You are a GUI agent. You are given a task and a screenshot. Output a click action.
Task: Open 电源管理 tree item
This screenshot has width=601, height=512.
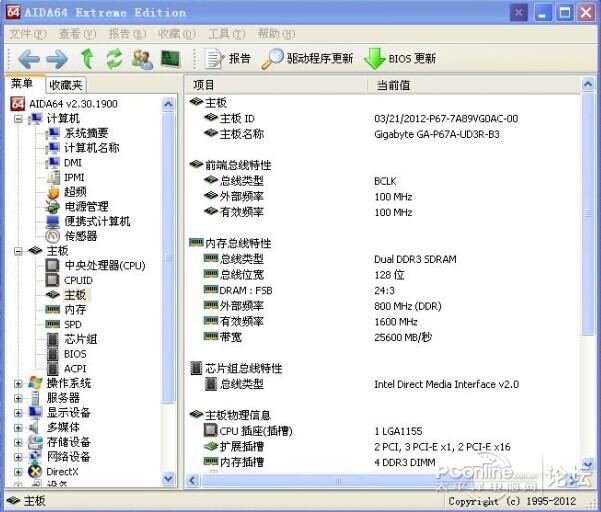click(86, 207)
